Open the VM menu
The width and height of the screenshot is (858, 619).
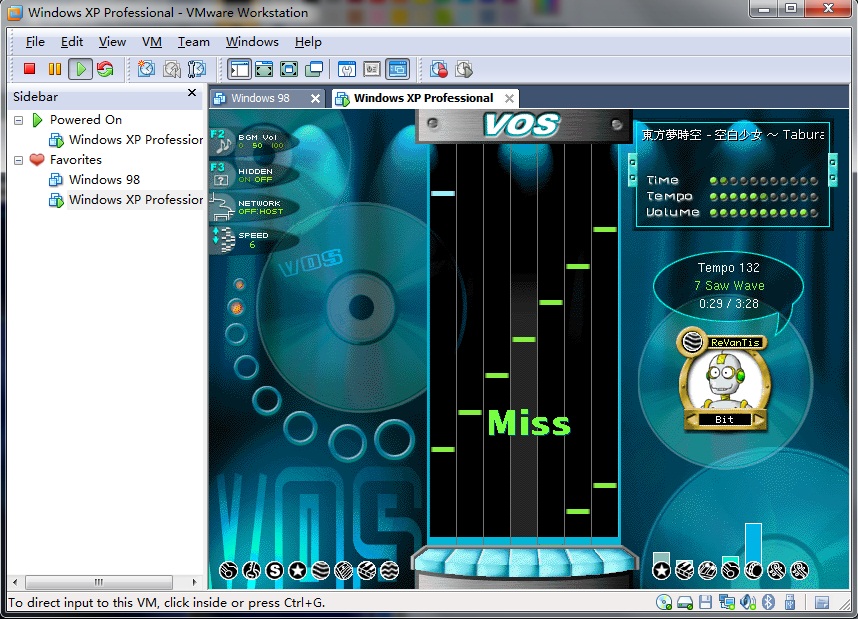pyautogui.click(x=152, y=42)
